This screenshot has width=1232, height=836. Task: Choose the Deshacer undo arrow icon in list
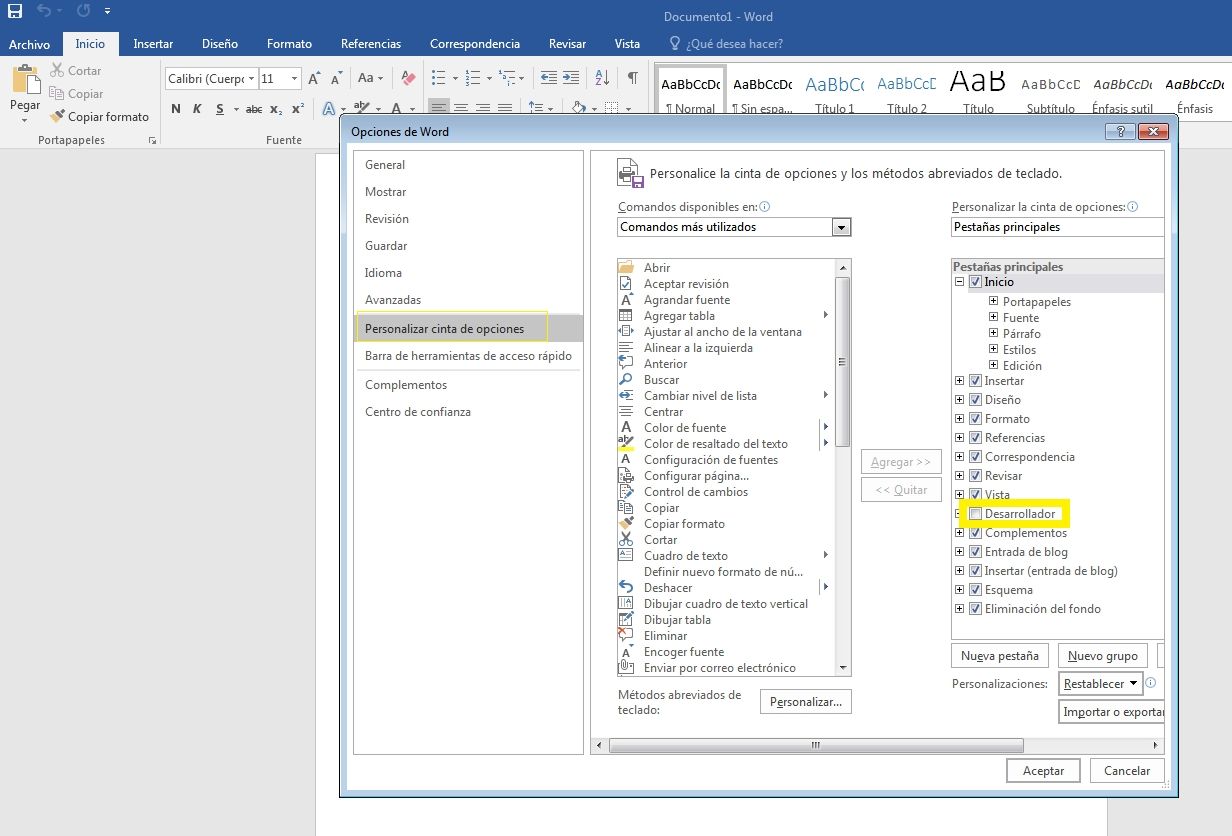coord(627,588)
